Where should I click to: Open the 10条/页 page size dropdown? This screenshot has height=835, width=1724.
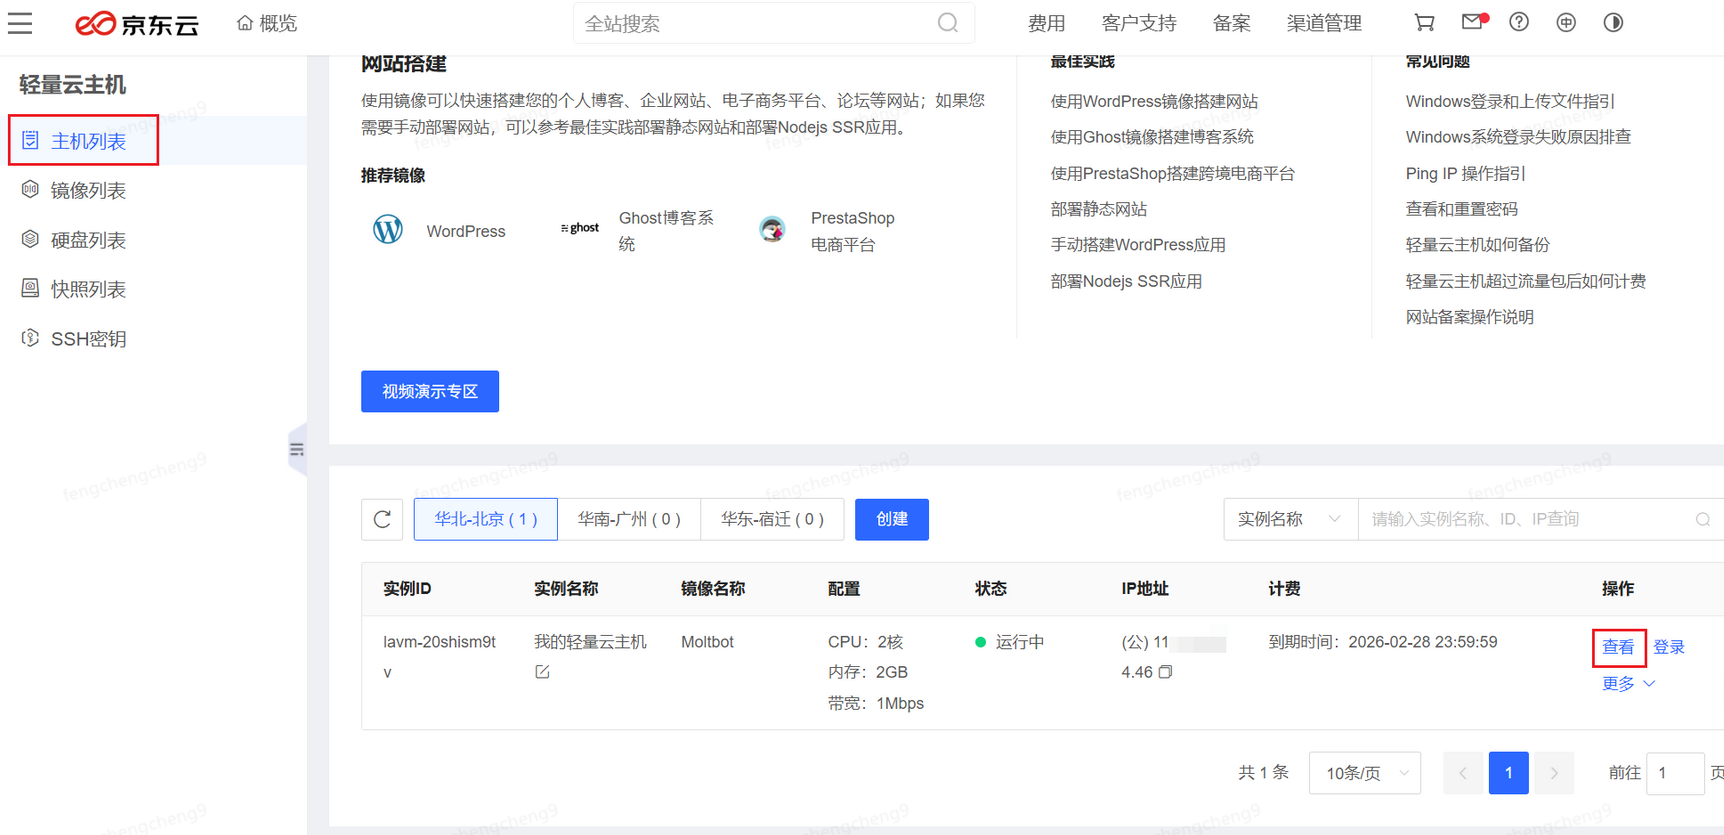1365,773
